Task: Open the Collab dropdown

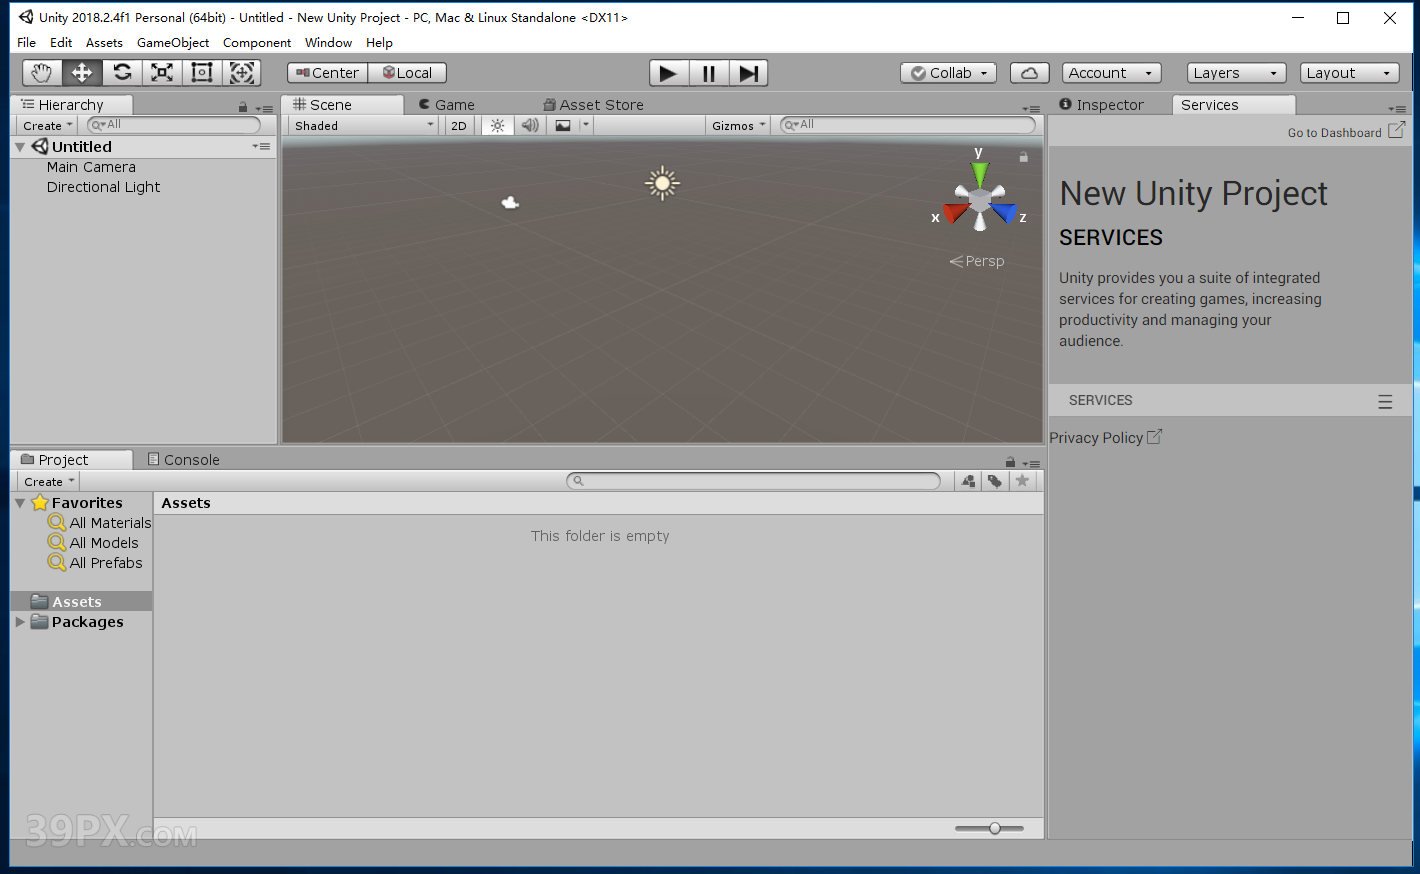Action: click(948, 73)
